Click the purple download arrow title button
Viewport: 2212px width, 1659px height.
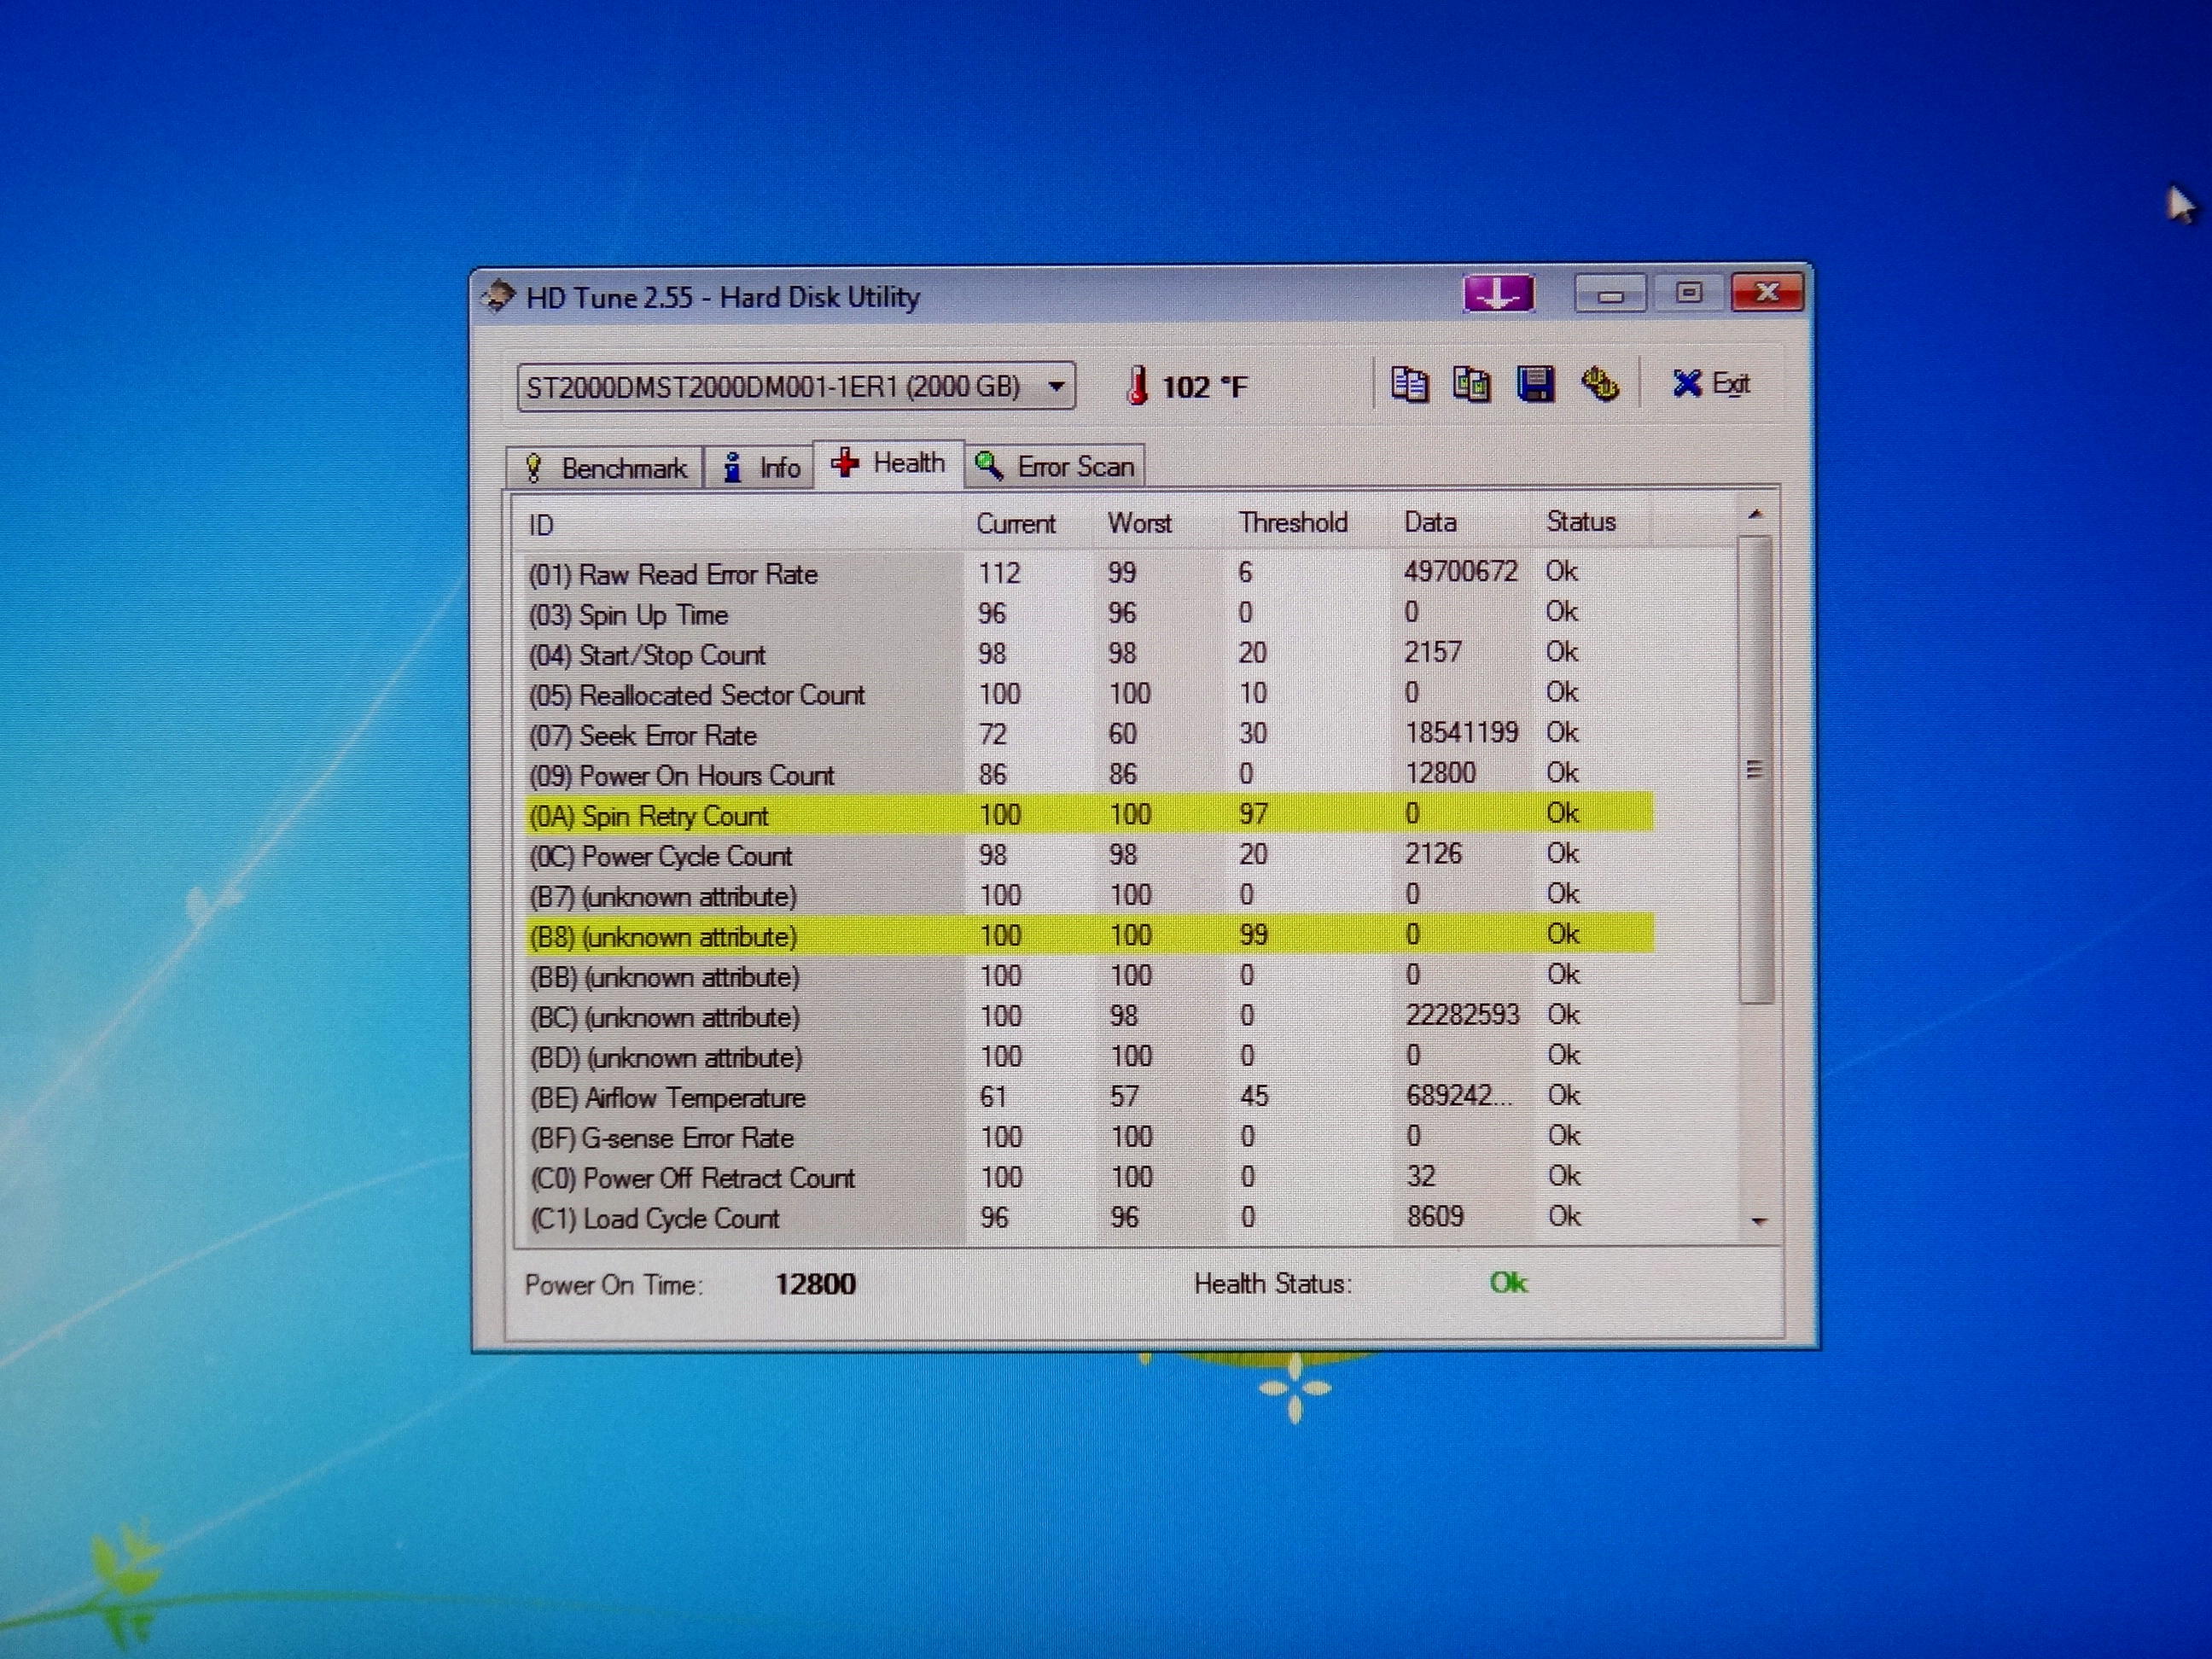1498,294
